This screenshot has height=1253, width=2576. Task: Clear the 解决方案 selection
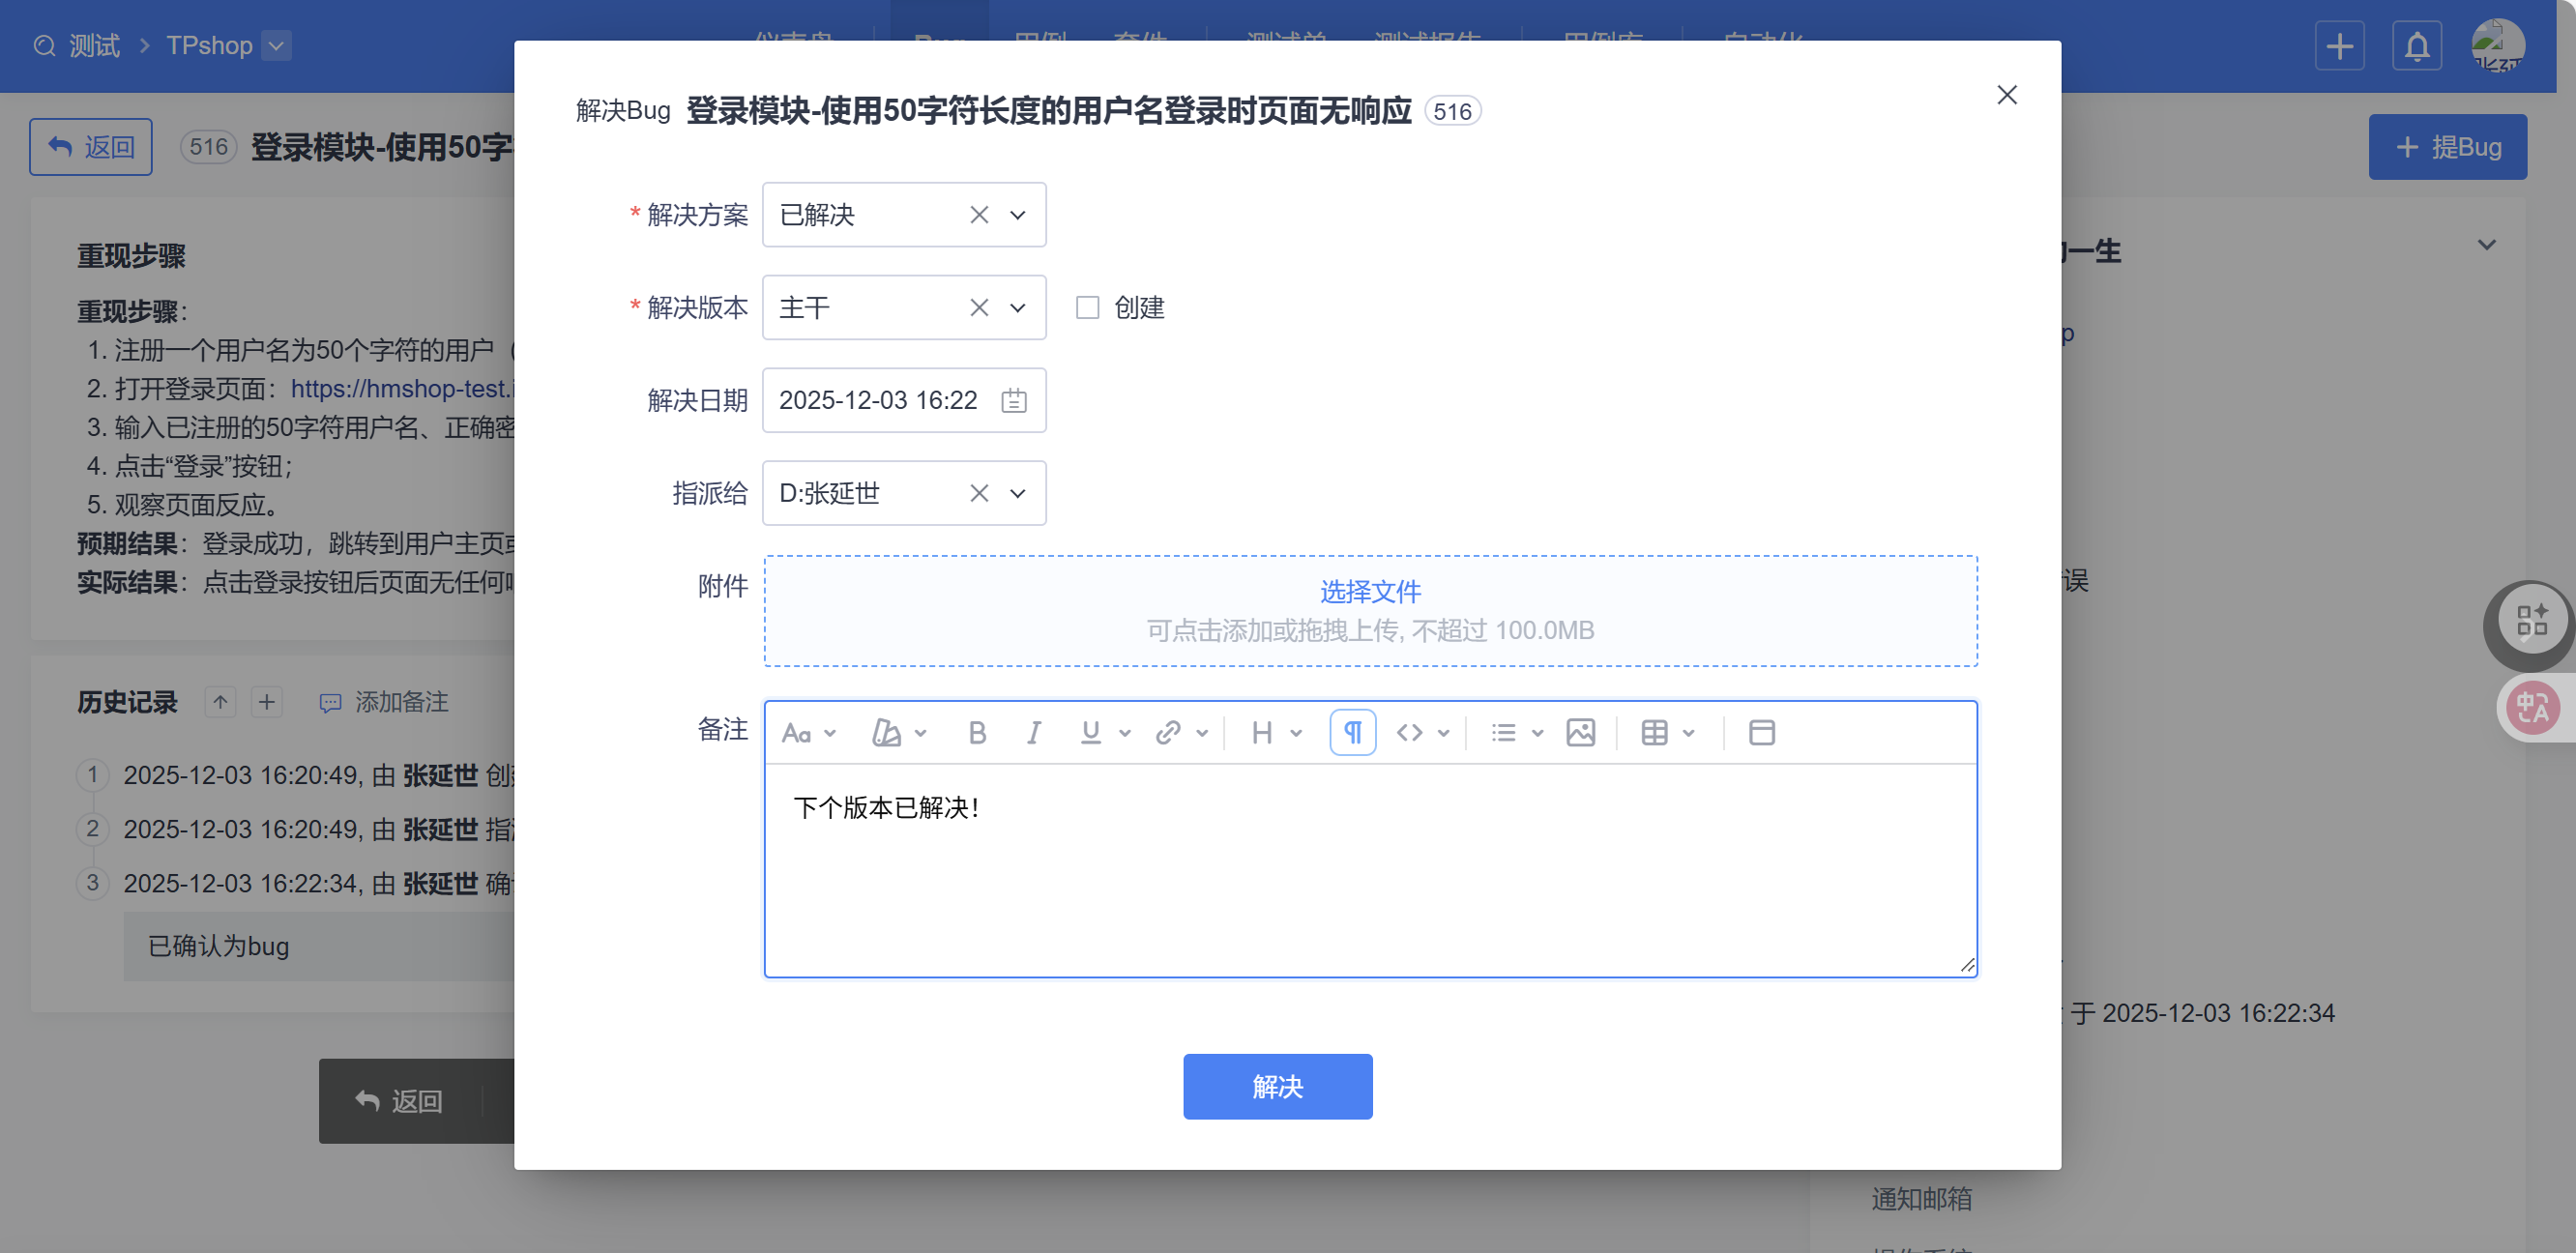pyautogui.click(x=979, y=215)
